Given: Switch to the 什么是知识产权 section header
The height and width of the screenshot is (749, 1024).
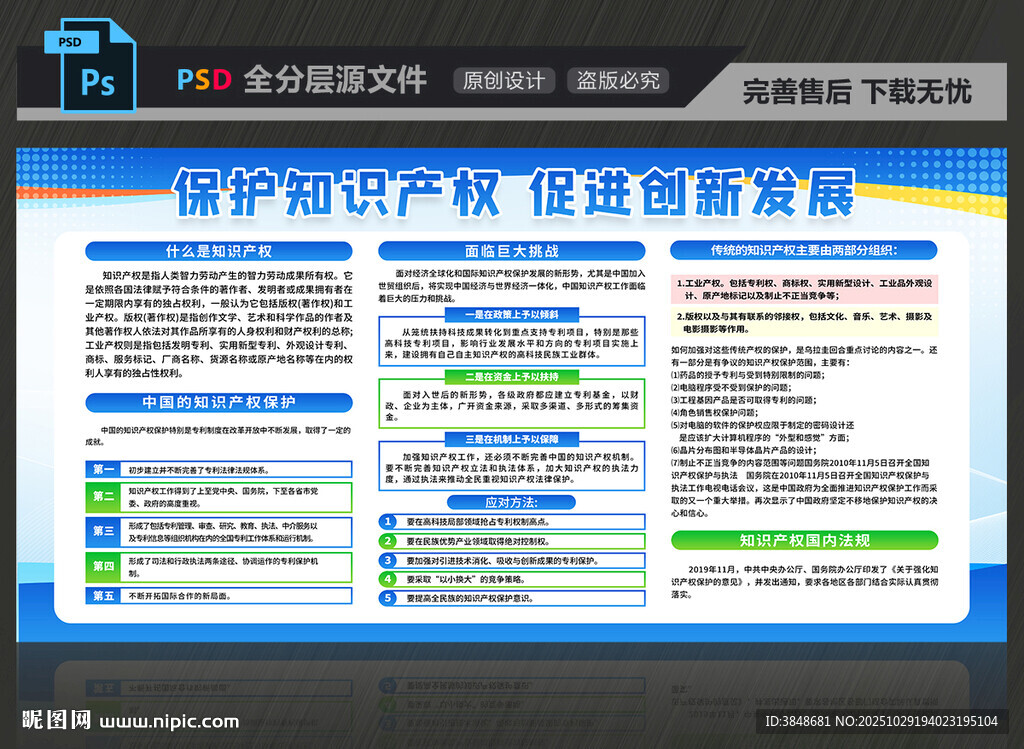Looking at the screenshot, I should [219, 251].
